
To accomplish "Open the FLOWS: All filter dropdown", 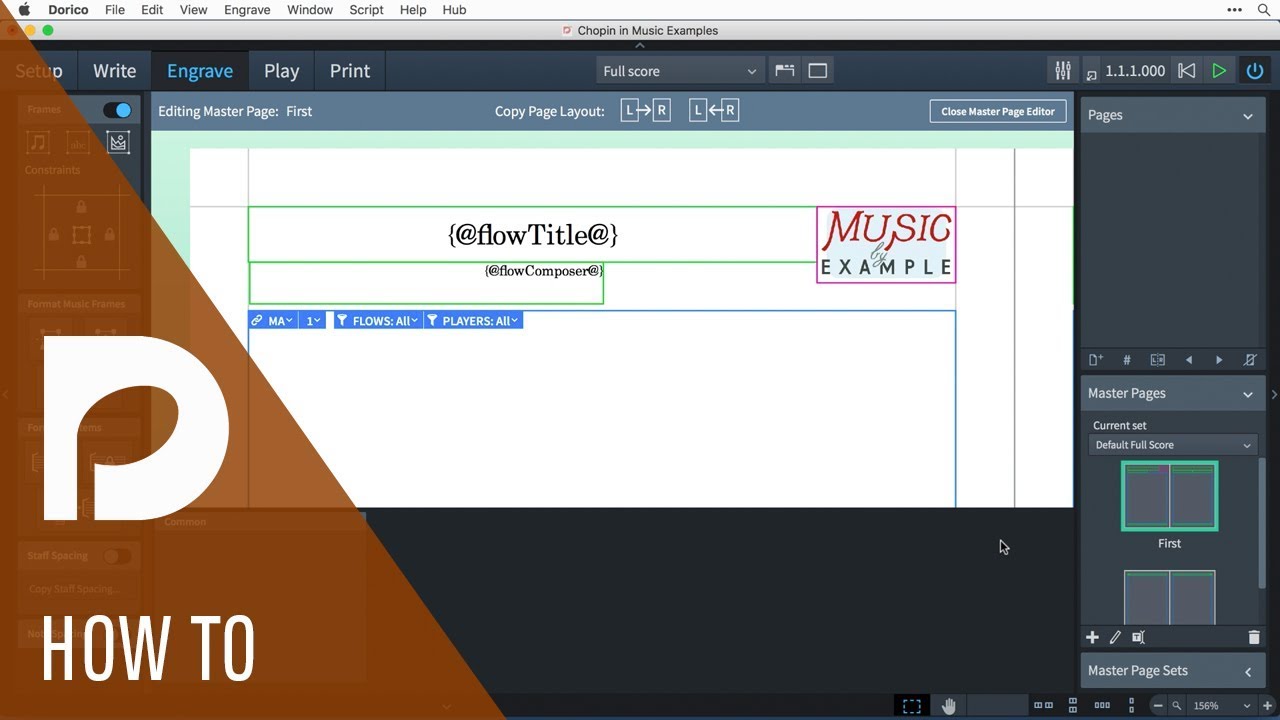I will pyautogui.click(x=377, y=321).
